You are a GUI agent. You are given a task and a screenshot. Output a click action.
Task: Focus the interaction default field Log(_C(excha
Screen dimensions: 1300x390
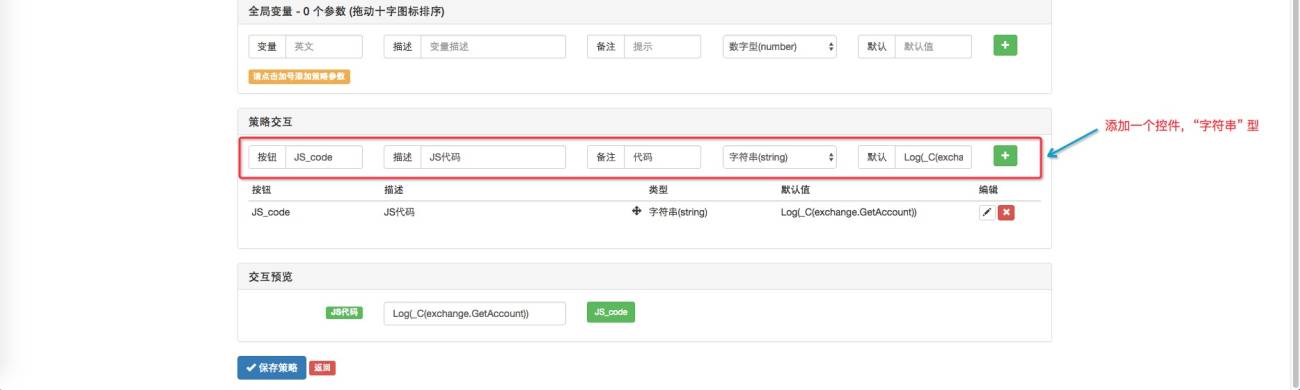point(933,157)
